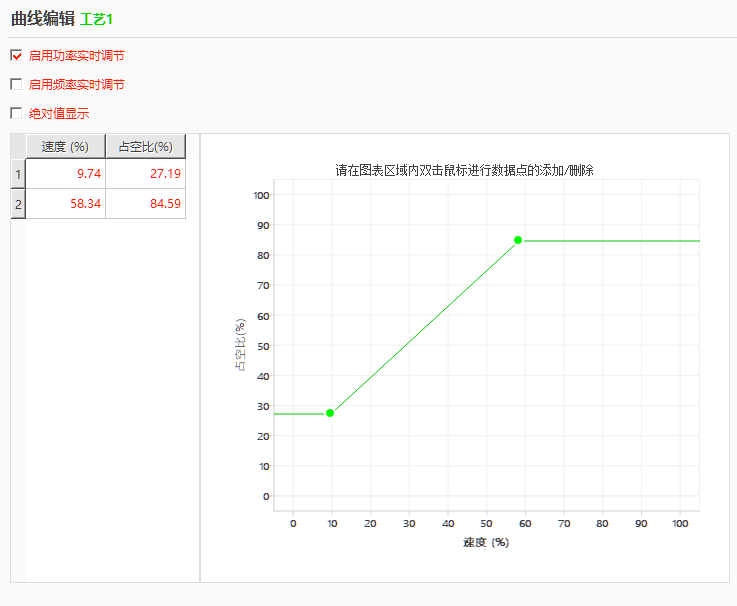737x606 pixels.
Task: Enable the 启用频率实时调节 checkbox
Action: click(x=16, y=85)
